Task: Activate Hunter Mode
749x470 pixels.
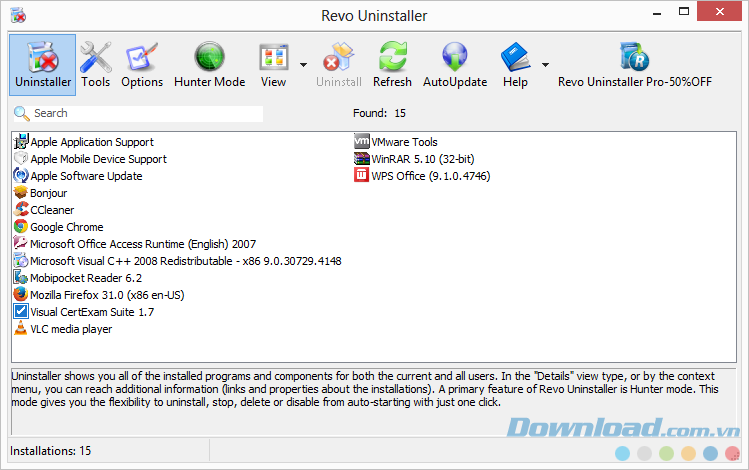Action: (x=210, y=65)
